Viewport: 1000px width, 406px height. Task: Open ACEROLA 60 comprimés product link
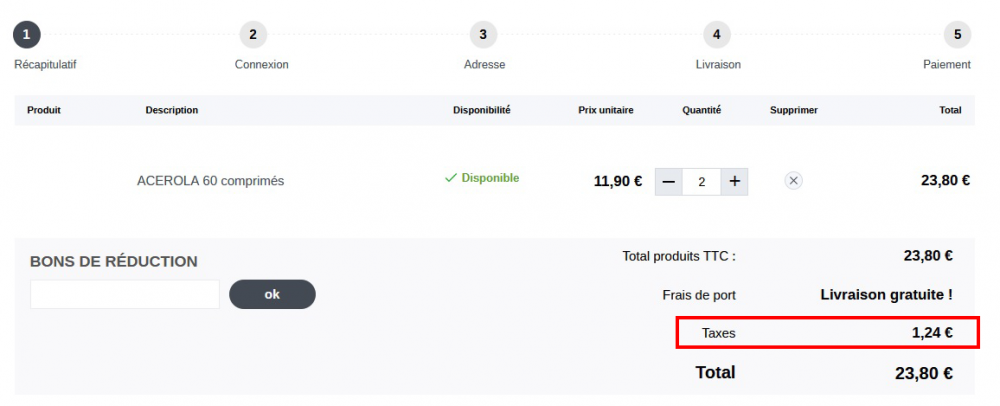211,181
